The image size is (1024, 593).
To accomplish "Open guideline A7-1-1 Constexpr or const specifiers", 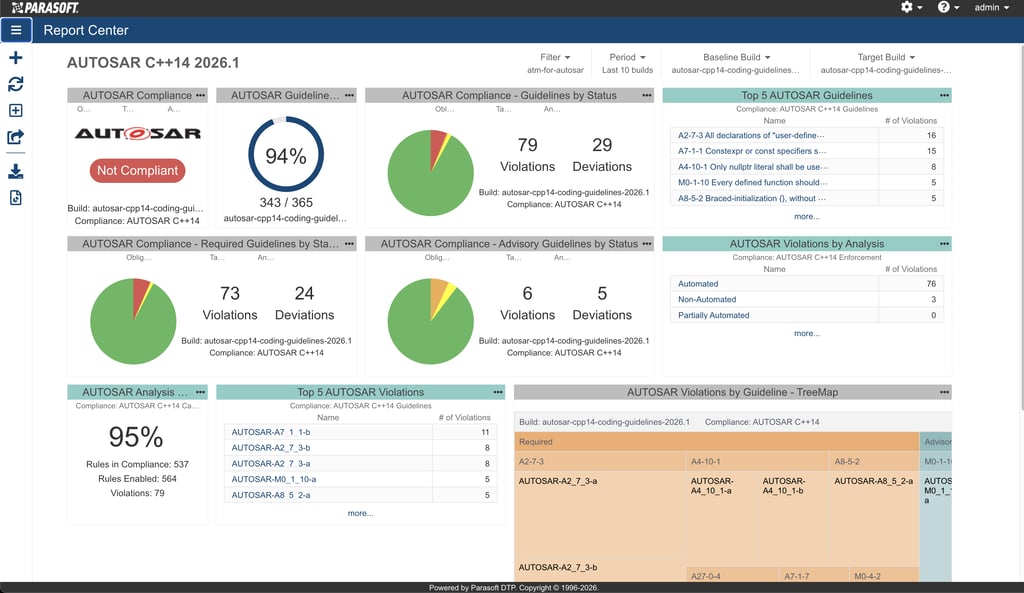I will tap(752, 151).
